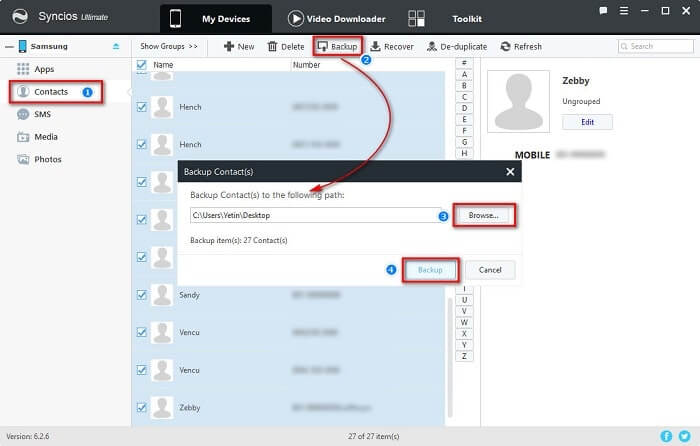
Task: Jump to # in alphabet index
Action: pos(464,63)
